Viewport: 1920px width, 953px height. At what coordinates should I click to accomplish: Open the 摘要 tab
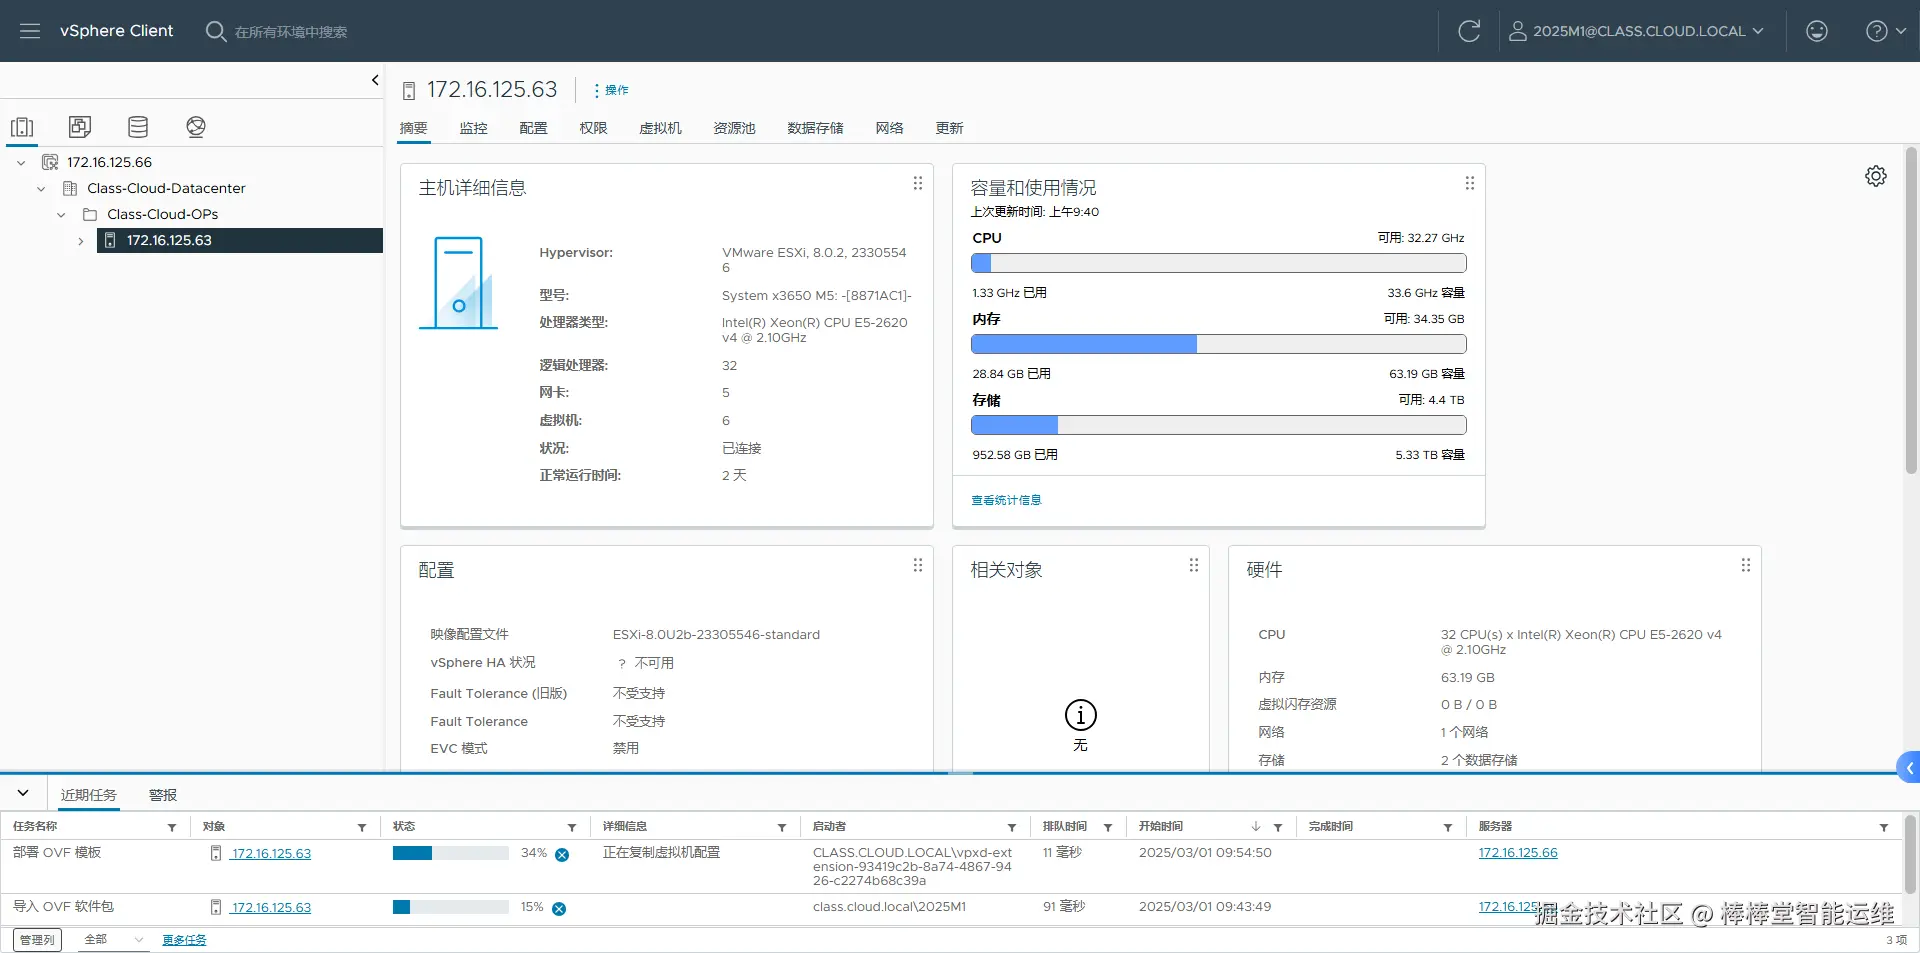(413, 128)
